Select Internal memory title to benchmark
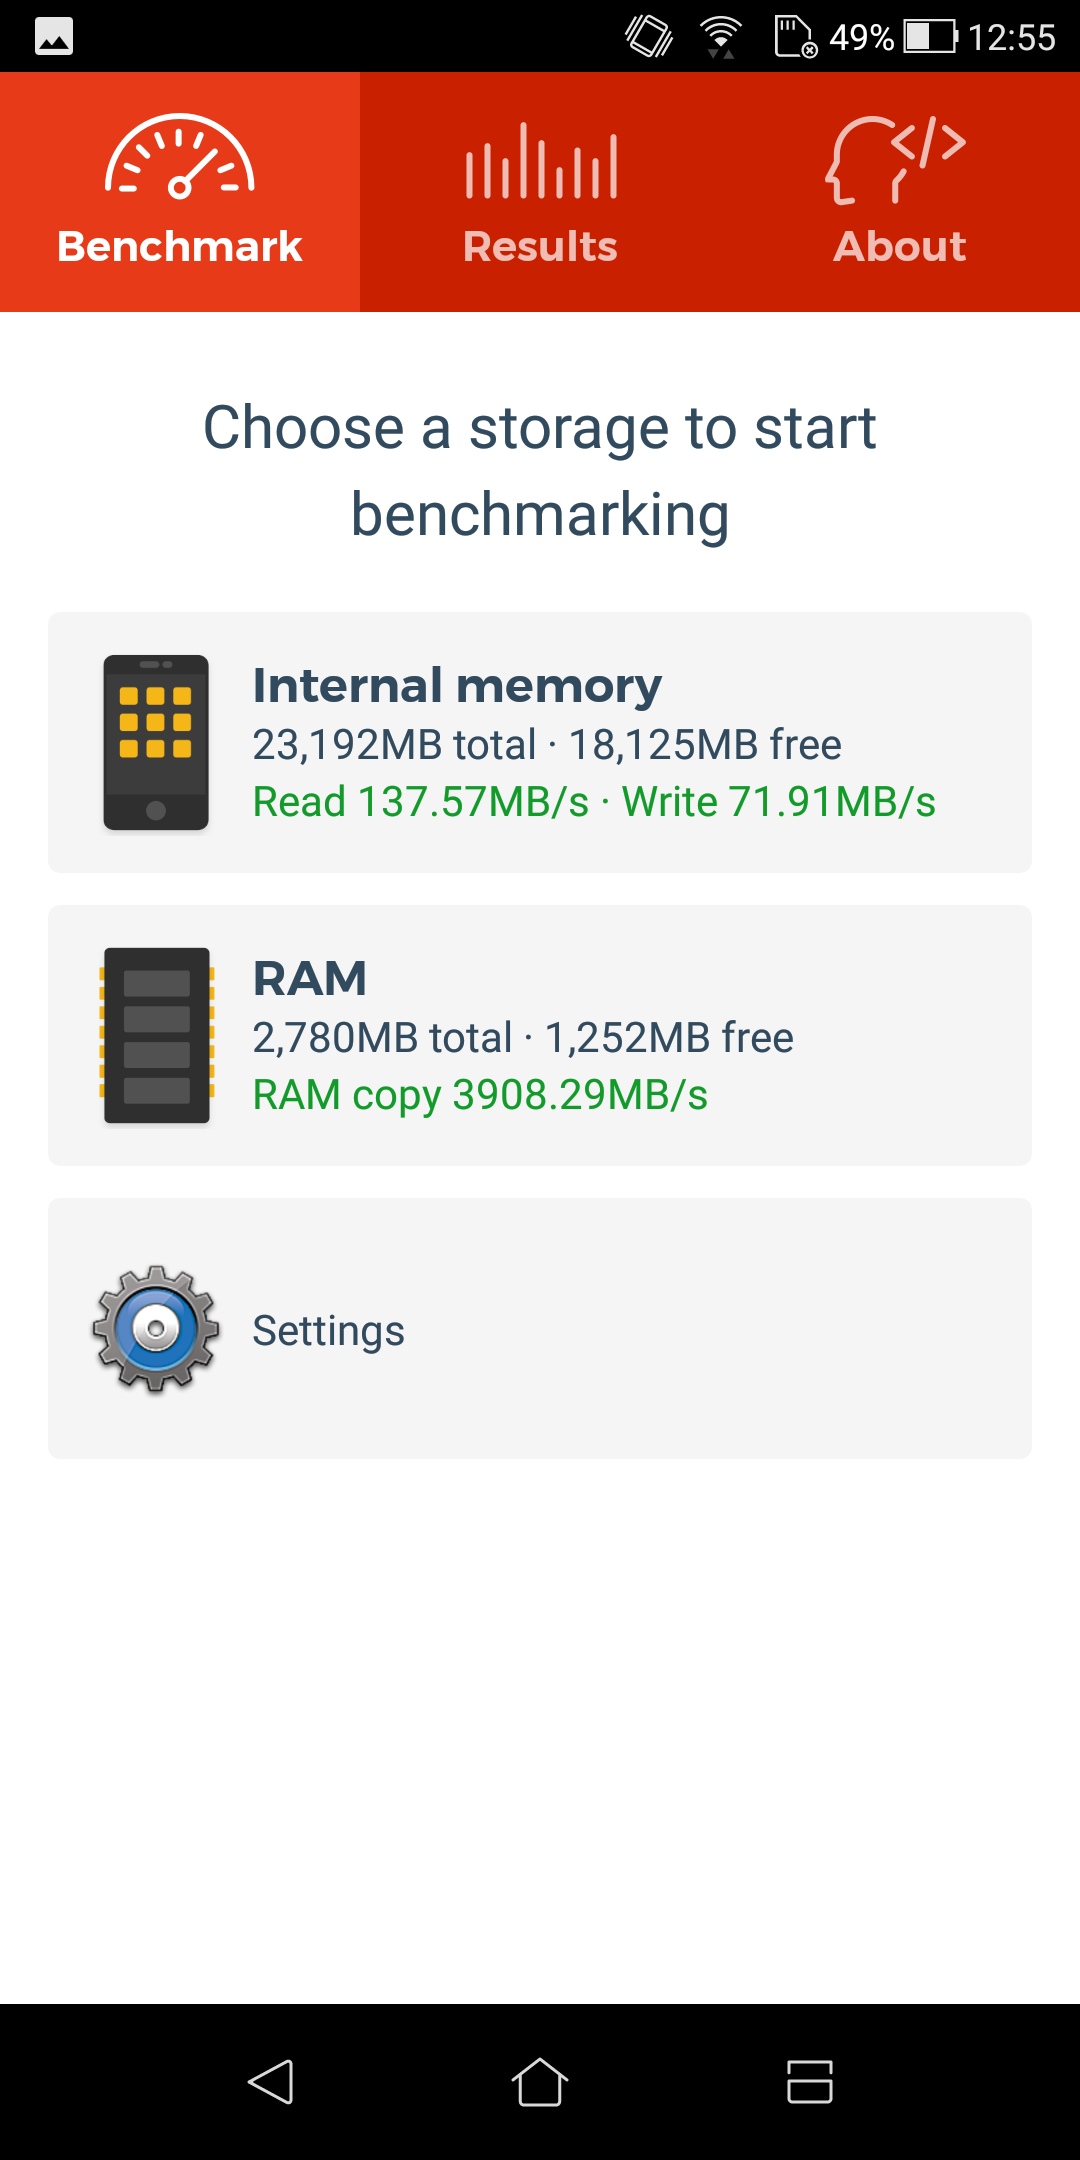Viewport: 1080px width, 2160px height. coord(457,686)
